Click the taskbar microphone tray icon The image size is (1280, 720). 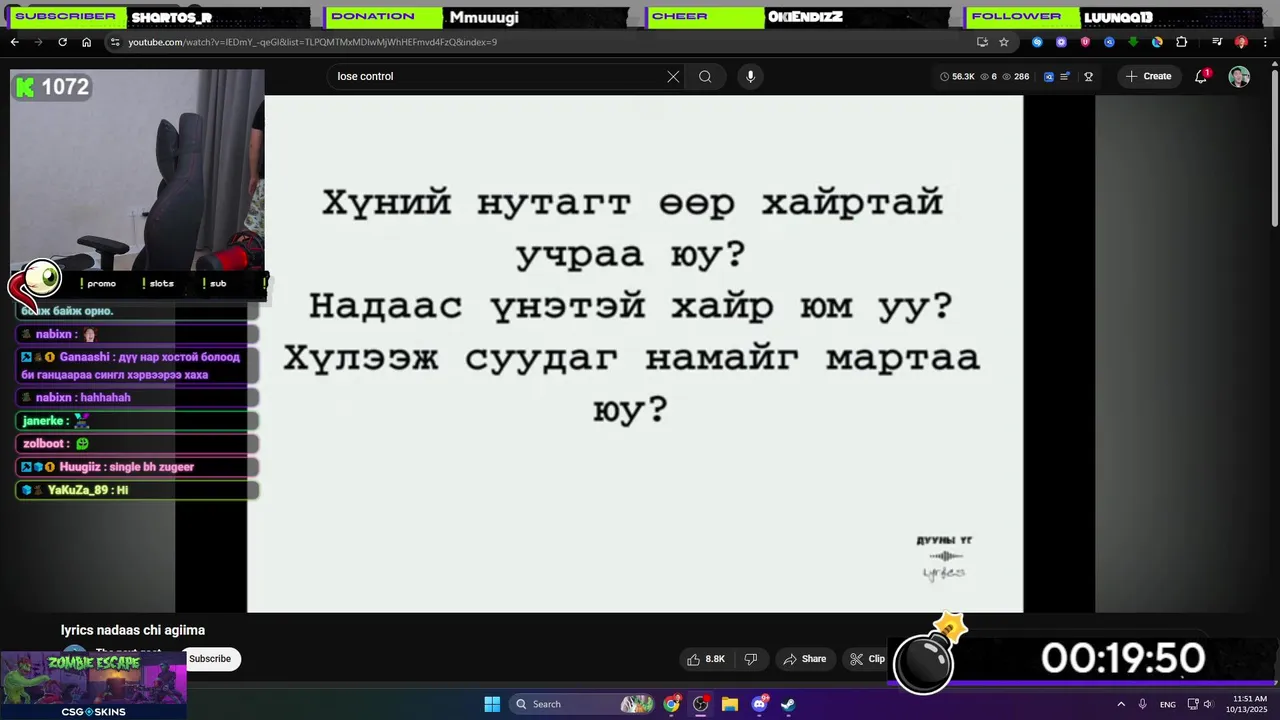tap(1142, 704)
